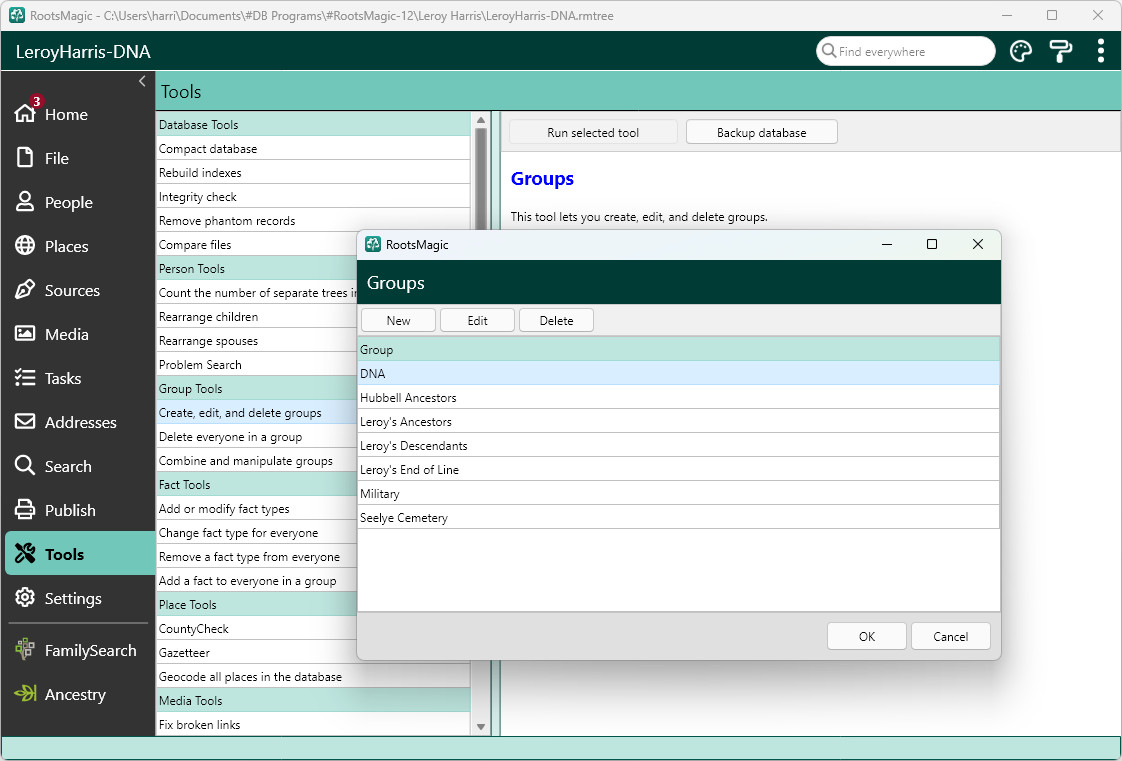
Task: Click Run selected tool button
Action: [593, 132]
